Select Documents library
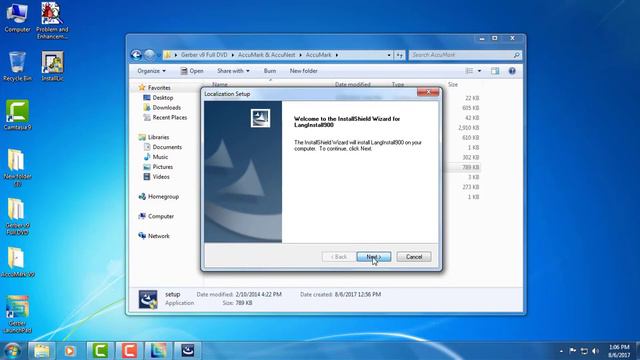The image size is (640, 360). coord(167,147)
